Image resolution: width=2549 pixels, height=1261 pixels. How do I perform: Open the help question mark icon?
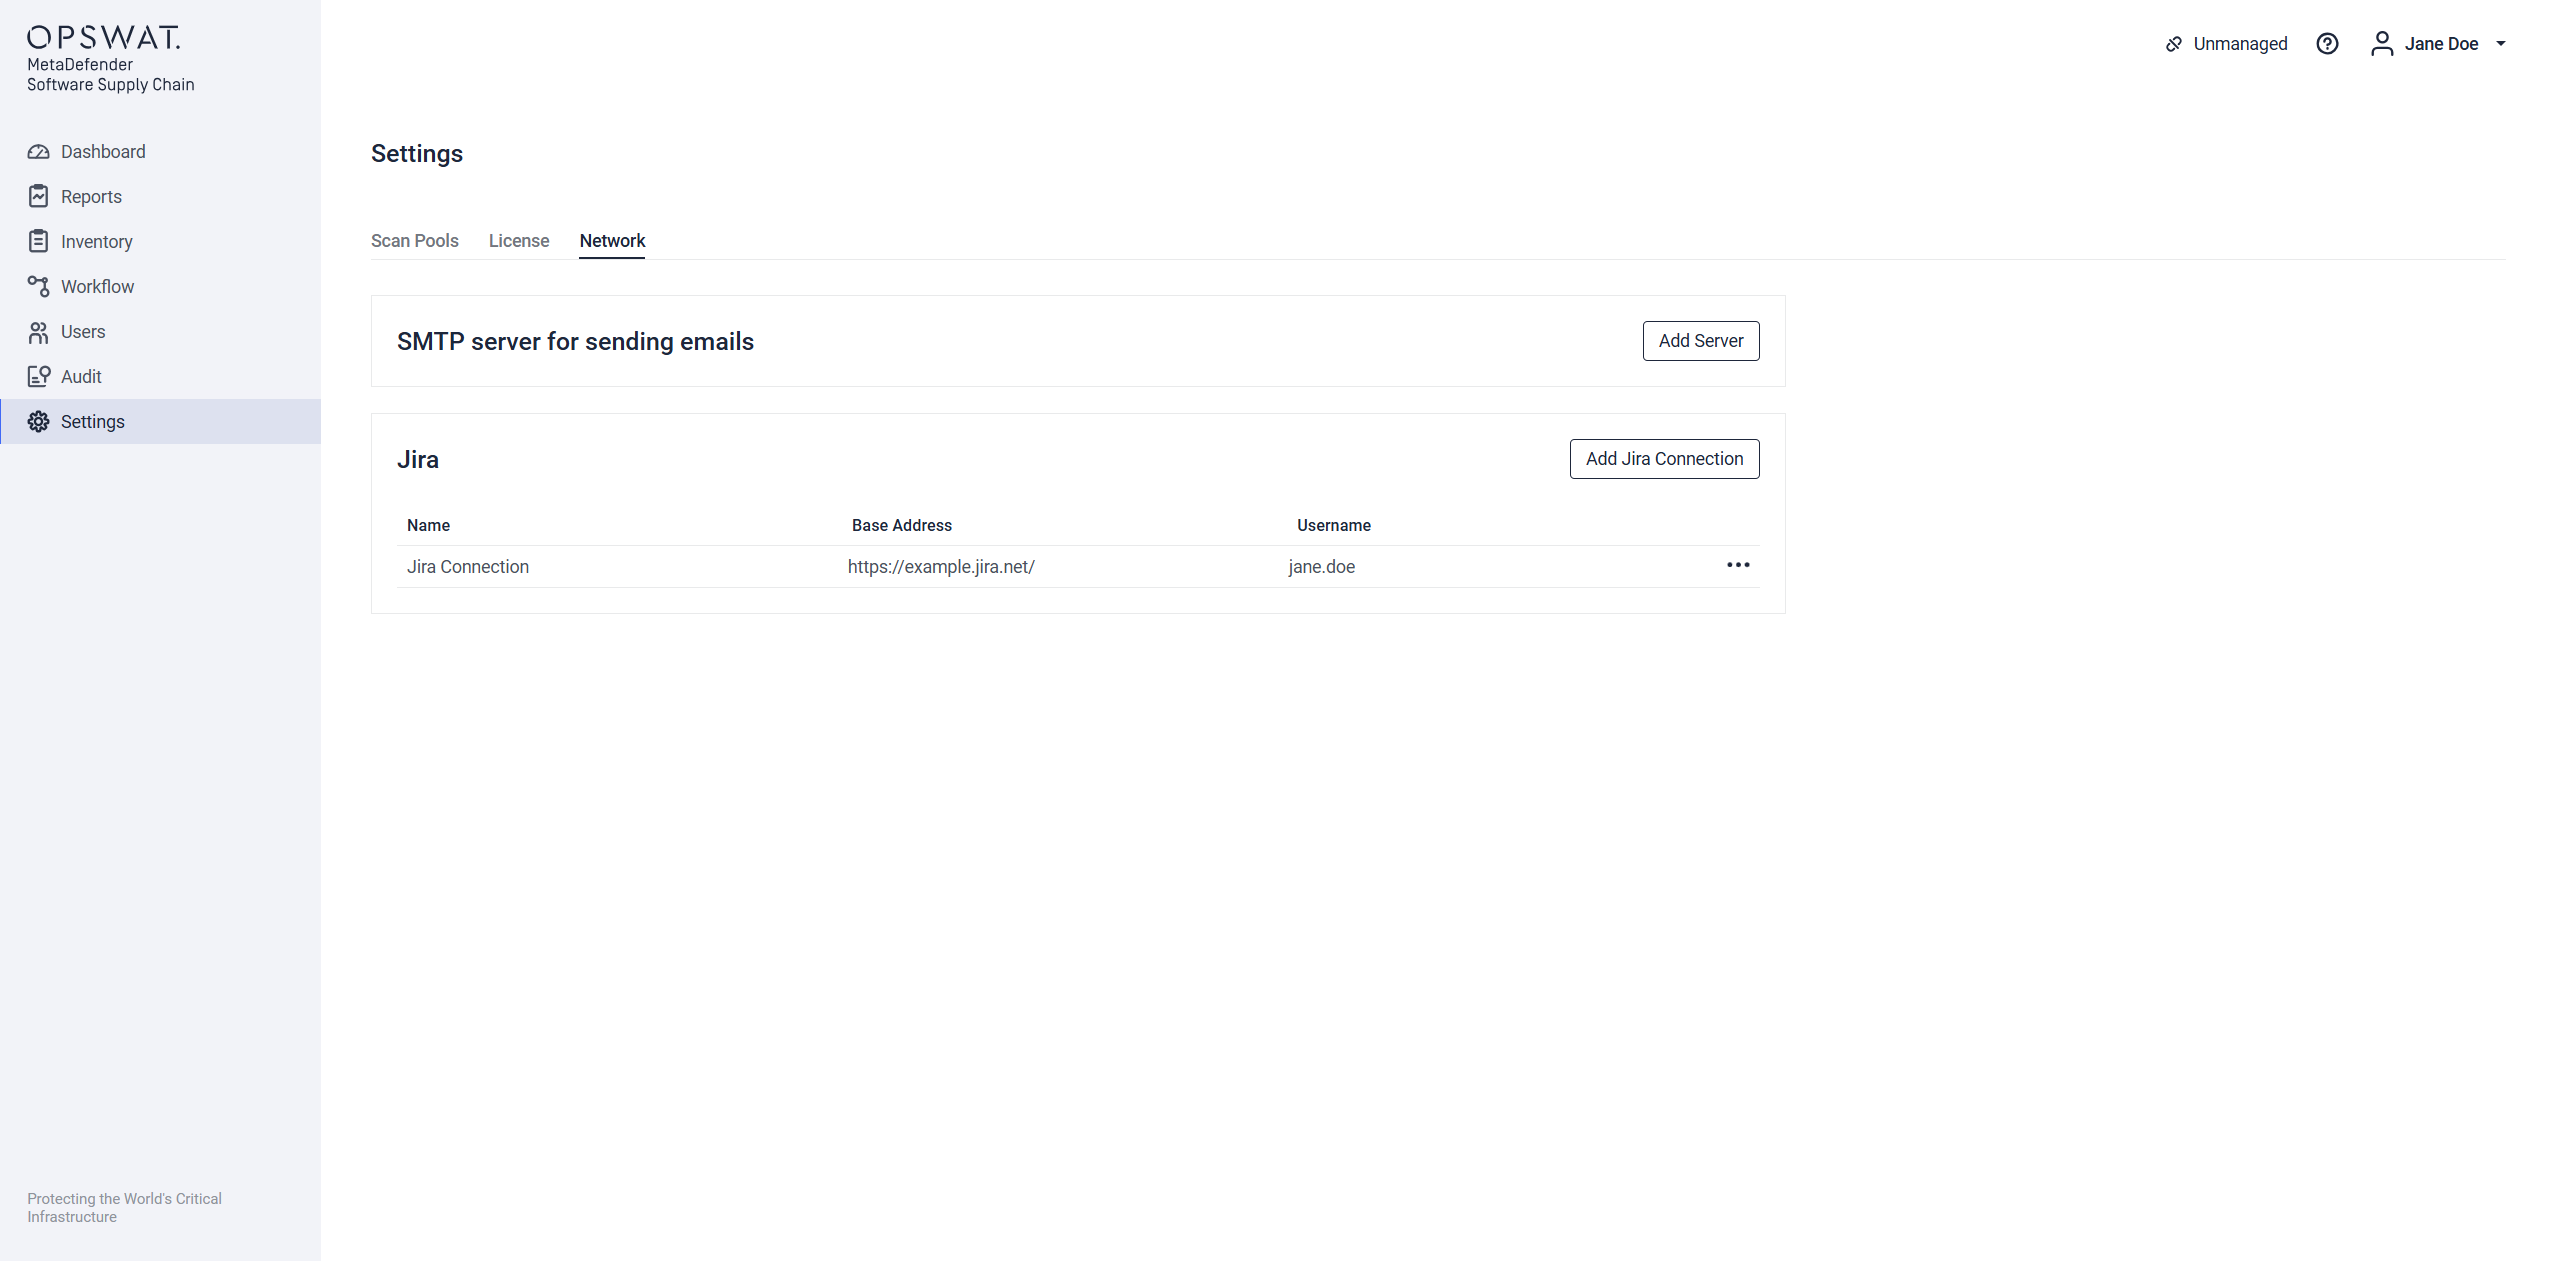2327,43
